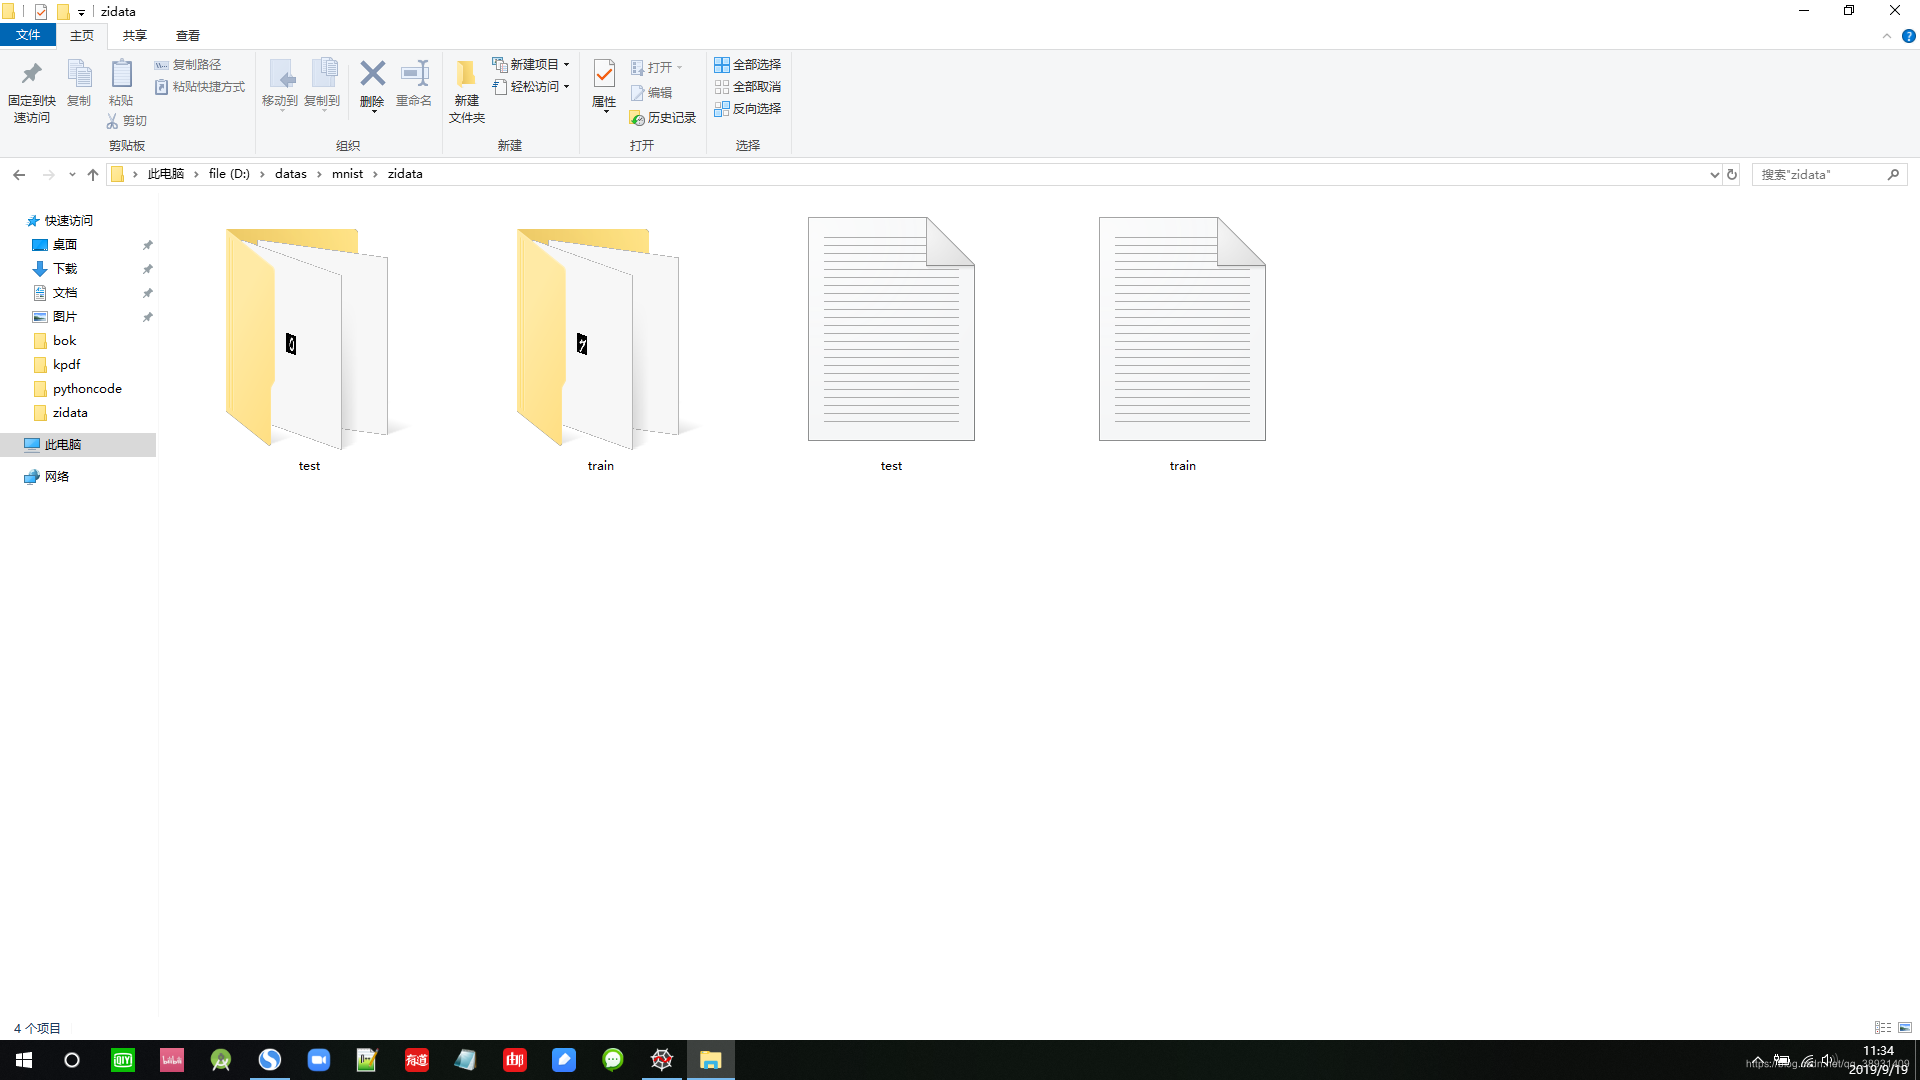Viewport: 1920px width, 1080px height.
Task: Switch to large icons view toggle
Action: pos(1905,1027)
